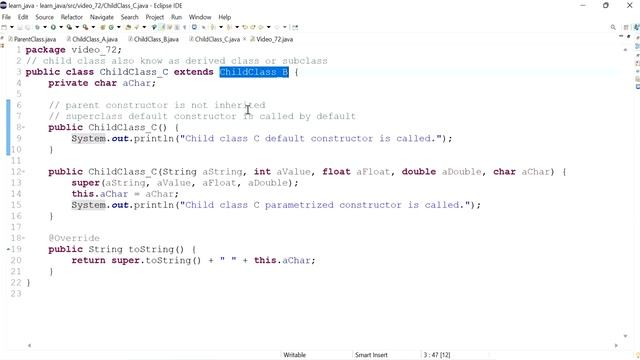
Task: Switch to the ParentClass.java tab
Action: click(x=32, y=39)
